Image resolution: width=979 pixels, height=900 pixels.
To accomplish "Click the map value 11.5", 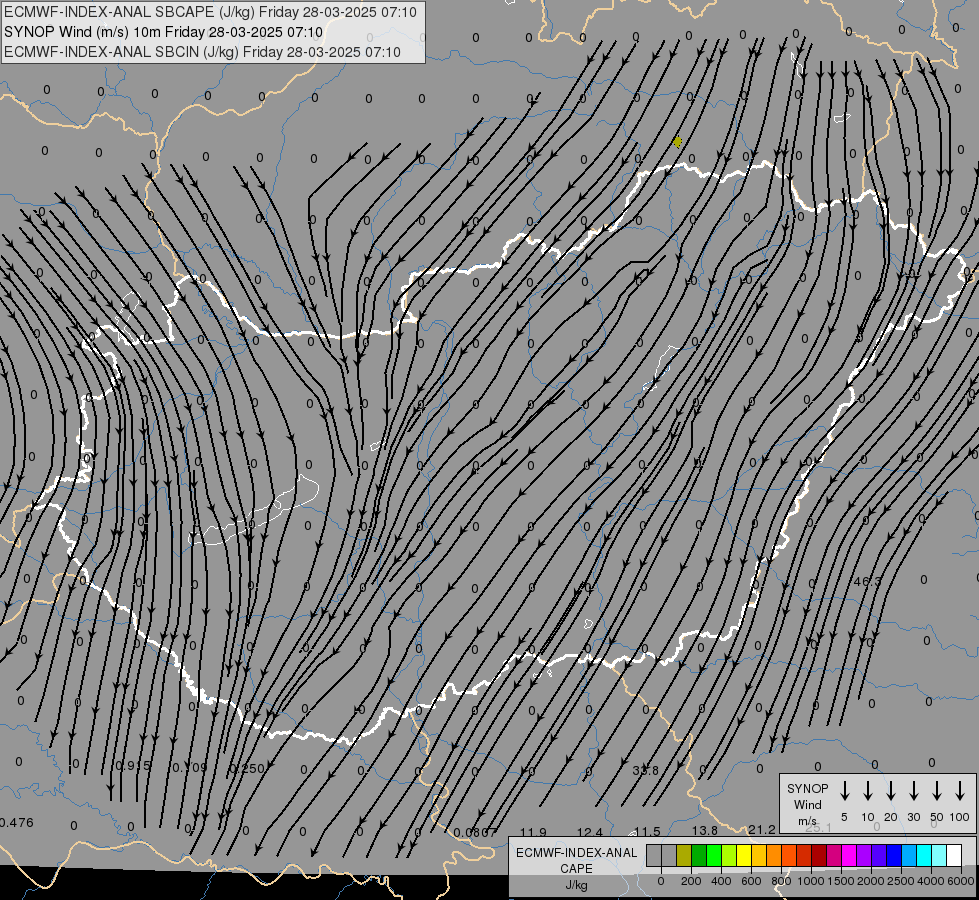I will pos(647,832).
